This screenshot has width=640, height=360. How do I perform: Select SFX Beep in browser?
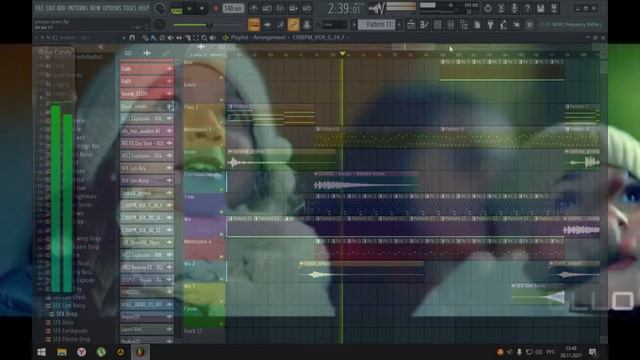67,314
